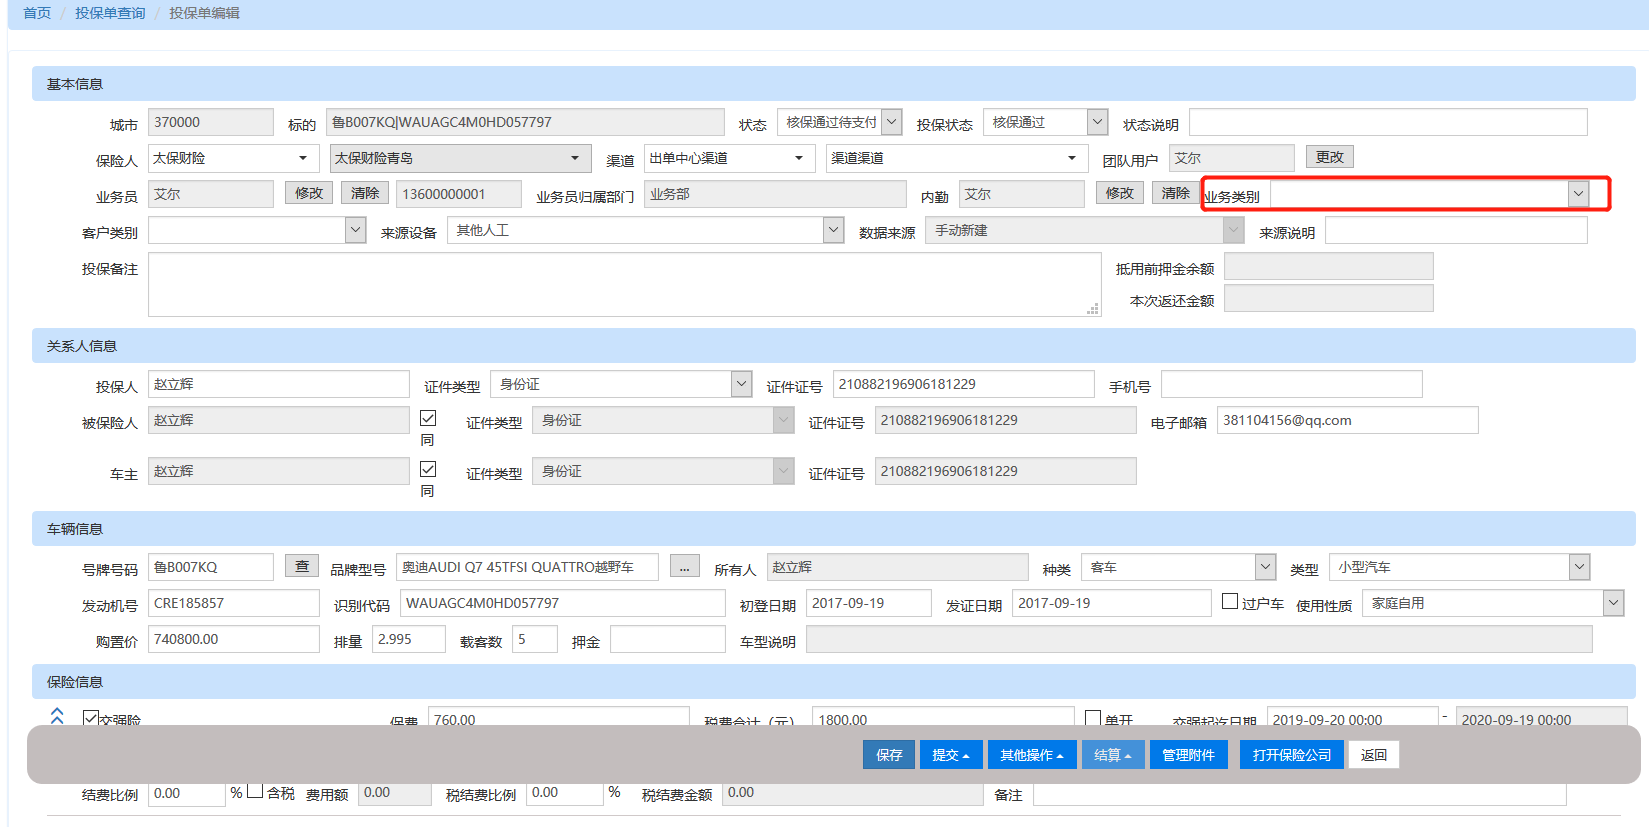Viewport: 1649px width, 827px height.
Task: Click the 保存 button
Action: click(889, 755)
